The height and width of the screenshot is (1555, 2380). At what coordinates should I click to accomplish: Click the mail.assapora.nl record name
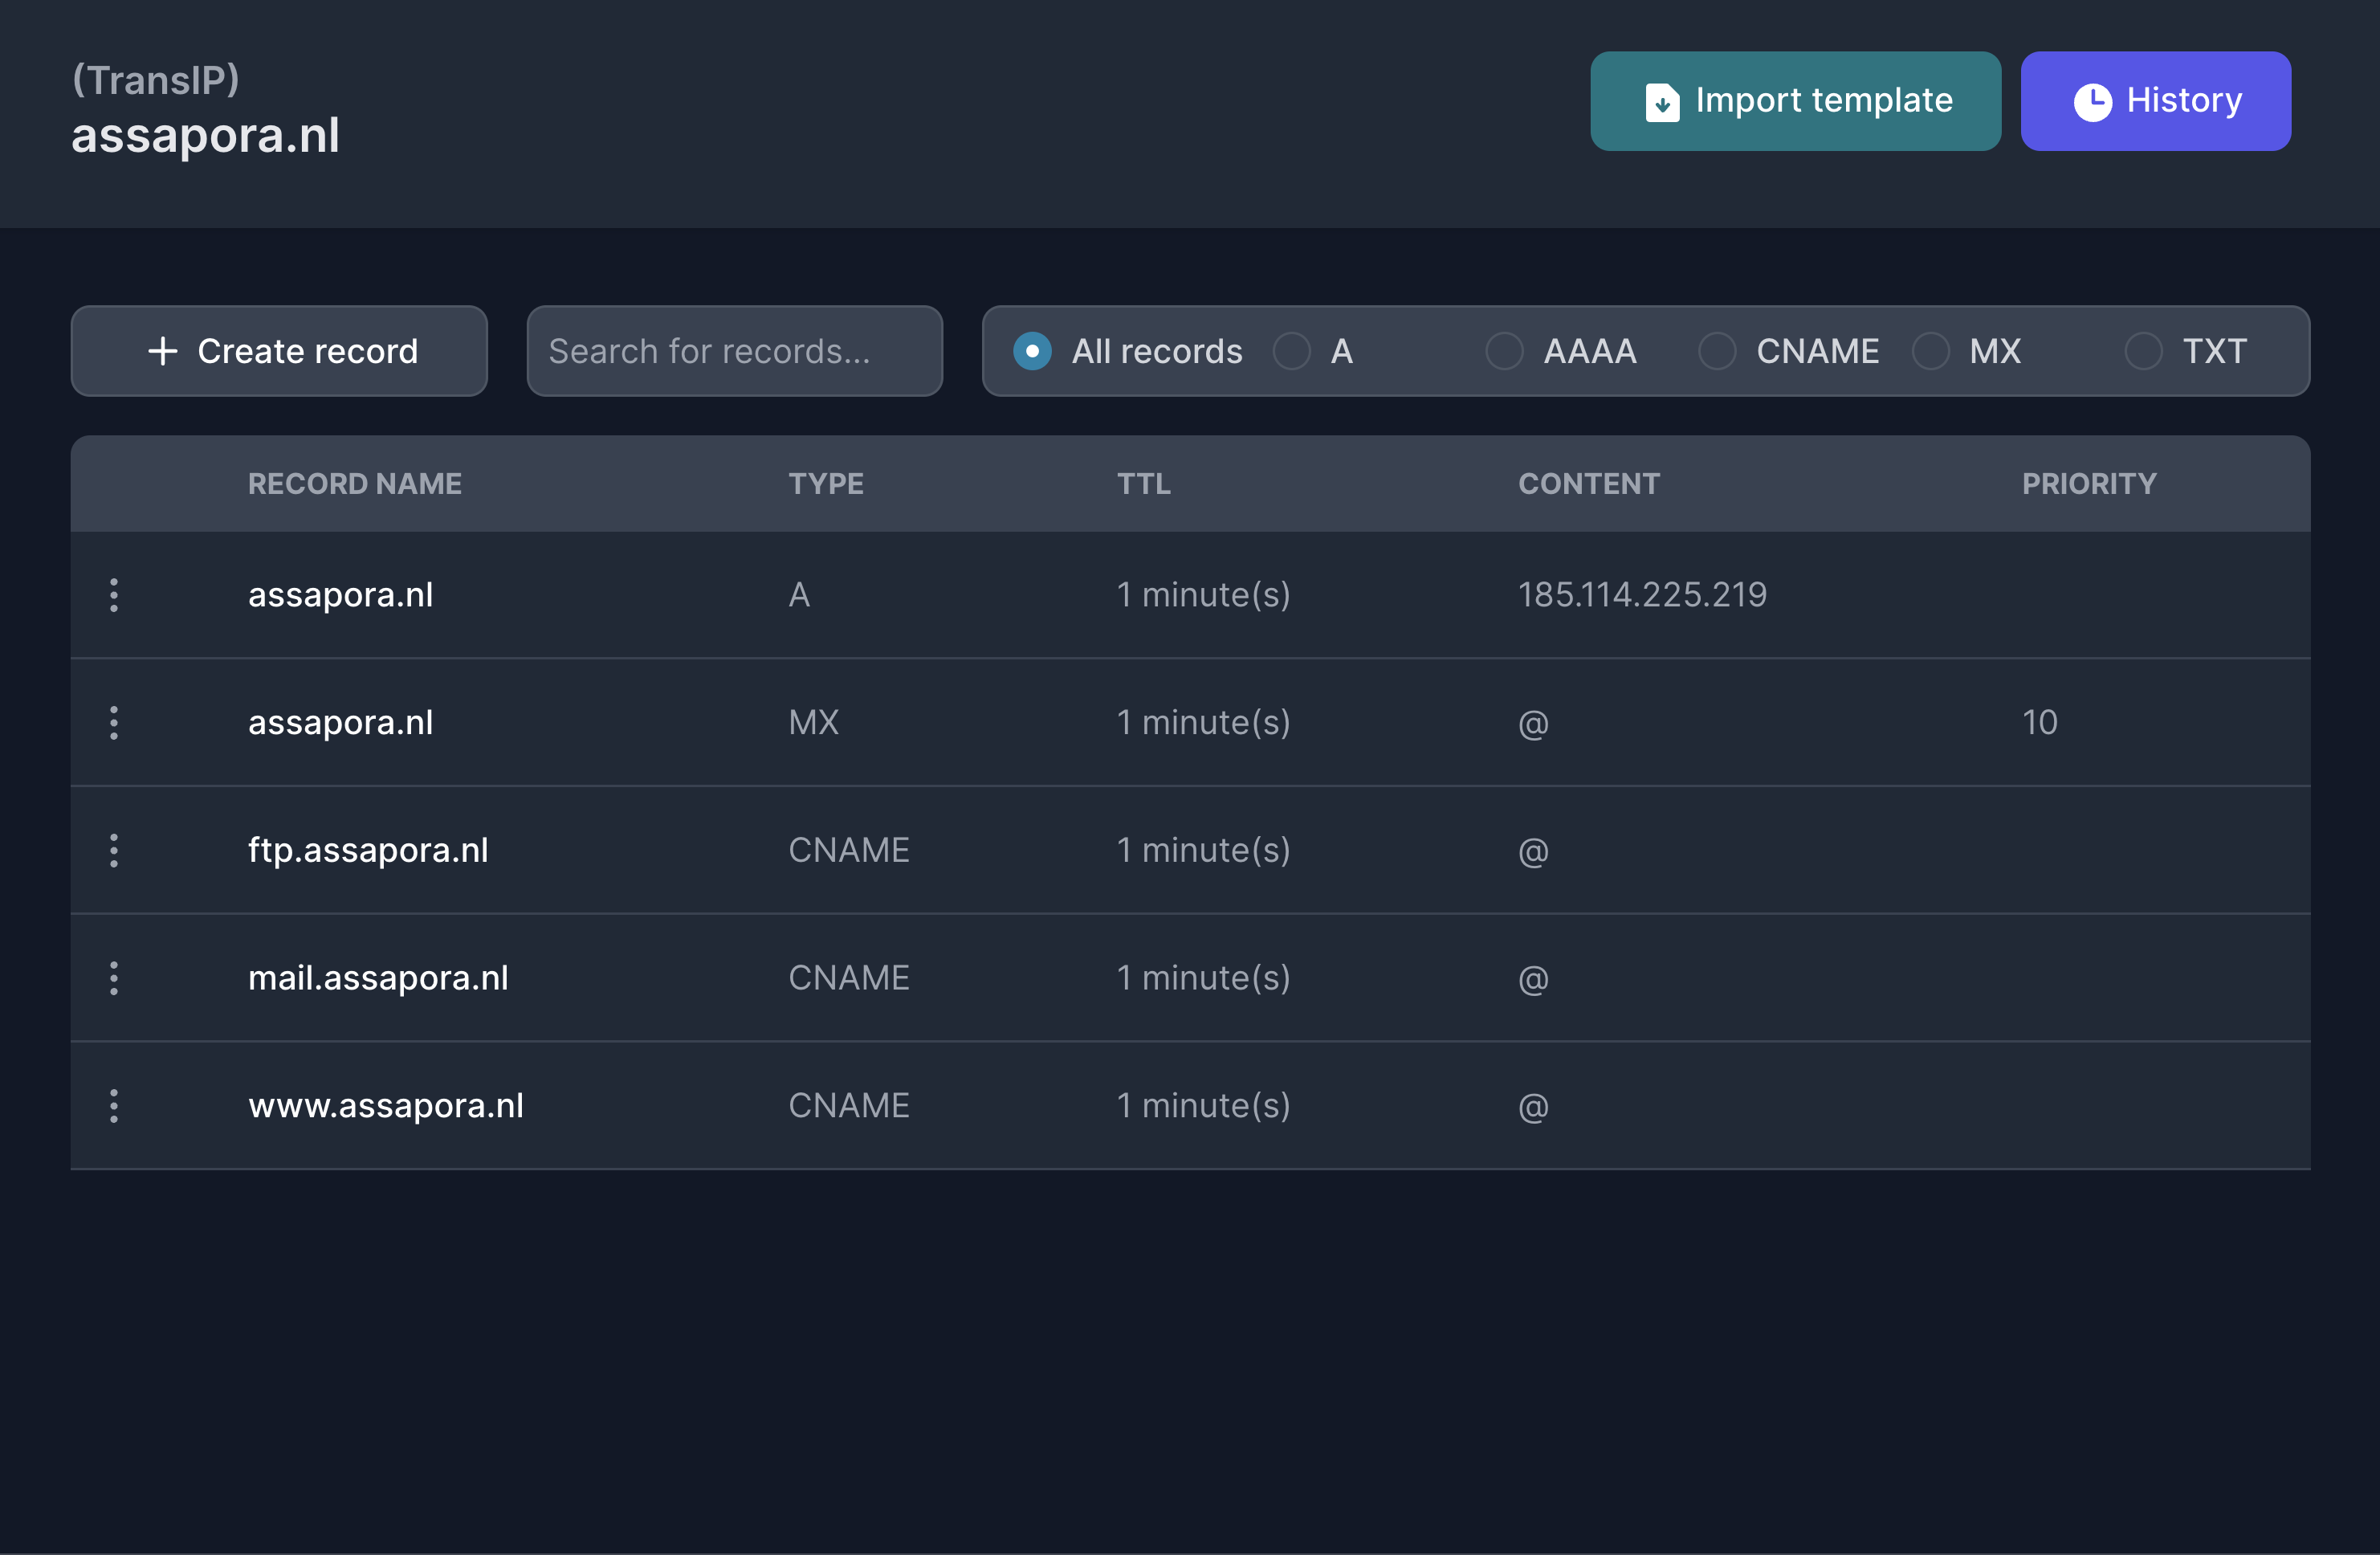pyautogui.click(x=378, y=978)
